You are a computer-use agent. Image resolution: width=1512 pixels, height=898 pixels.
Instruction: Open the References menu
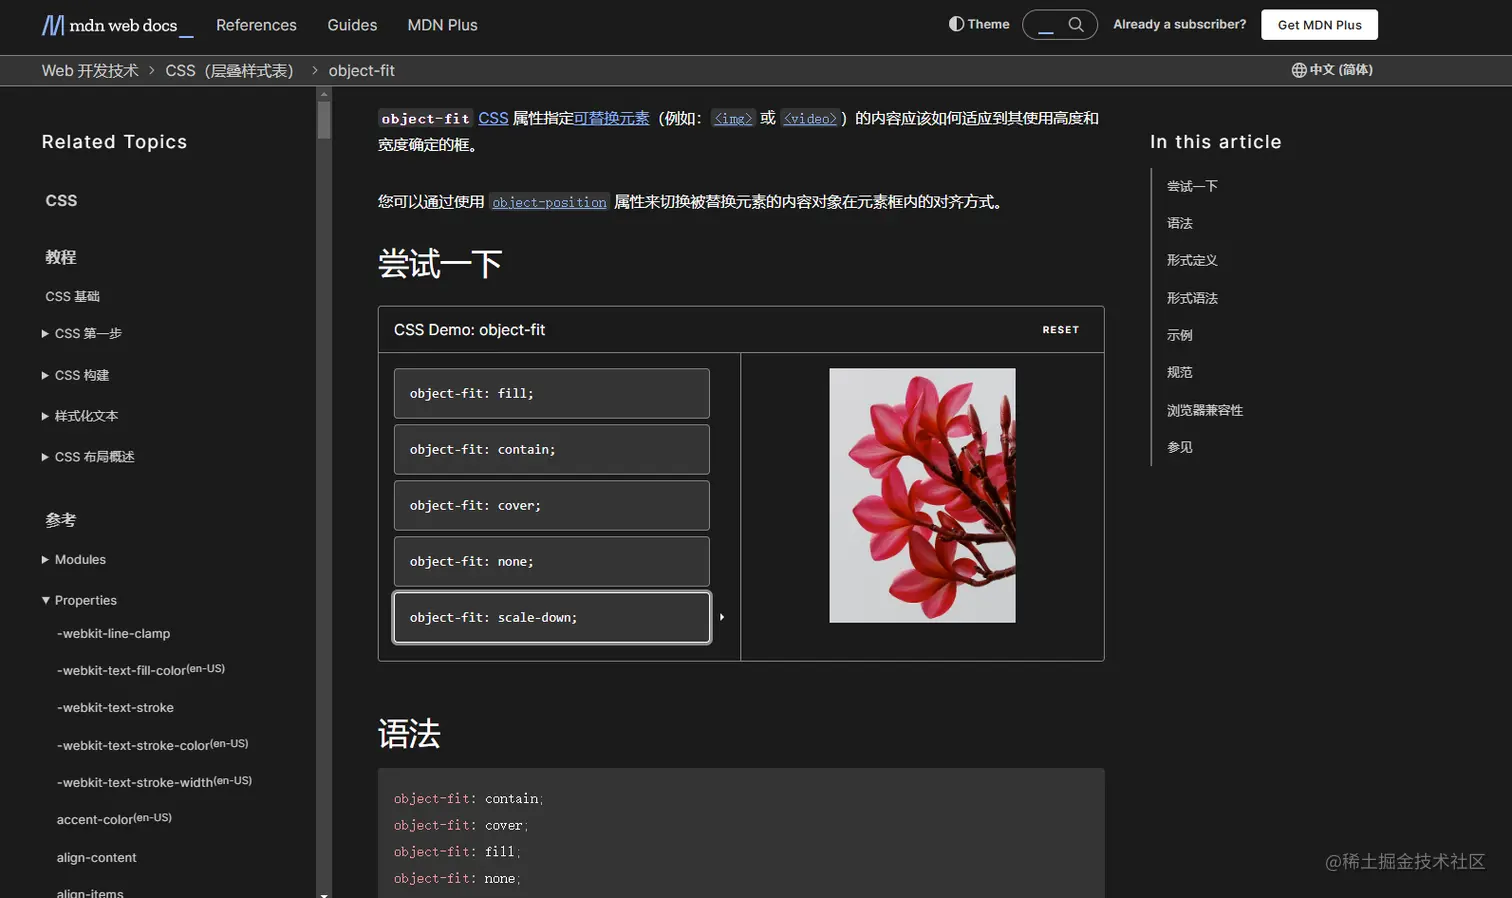[x=256, y=25]
